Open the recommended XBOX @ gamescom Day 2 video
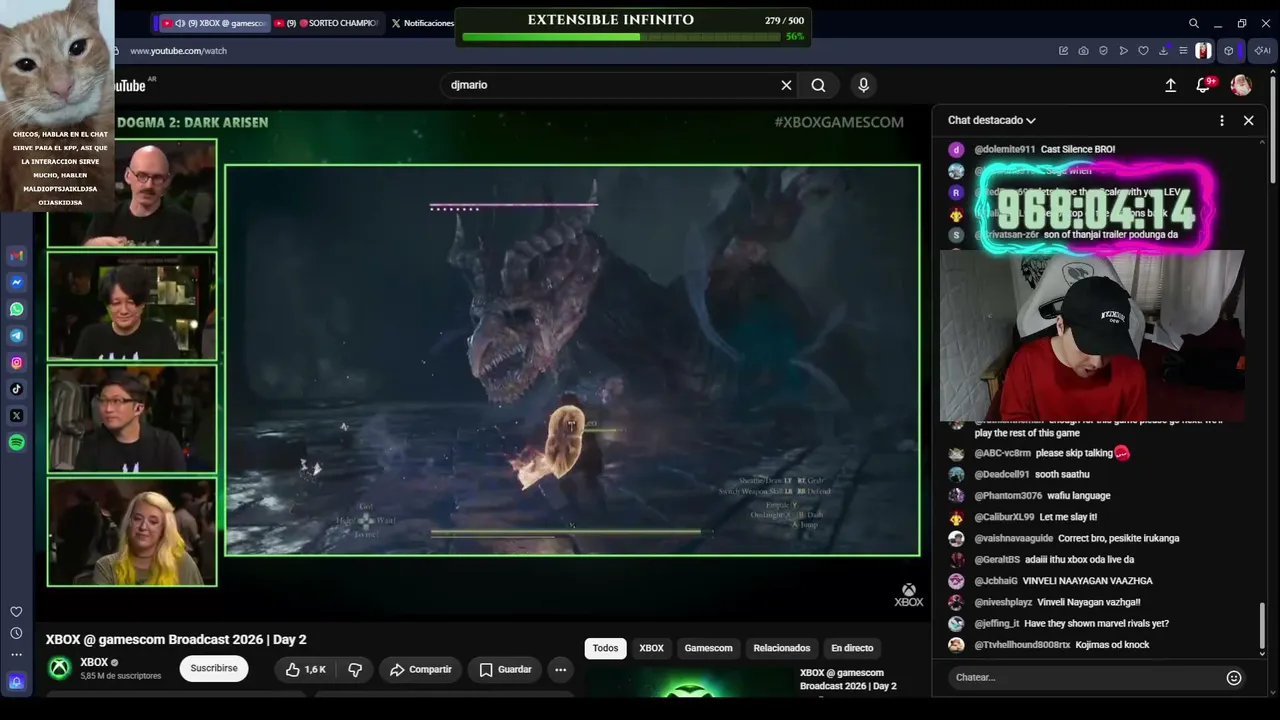Viewport: 1280px width, 720px height. tap(848, 679)
